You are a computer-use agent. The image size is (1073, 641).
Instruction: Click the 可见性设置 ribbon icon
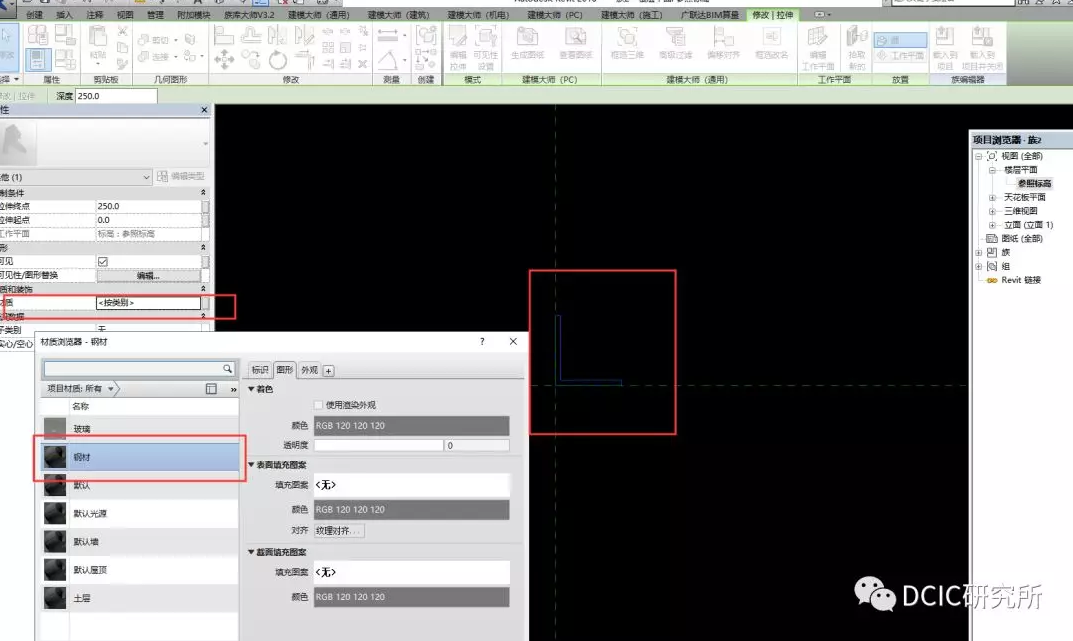485,44
